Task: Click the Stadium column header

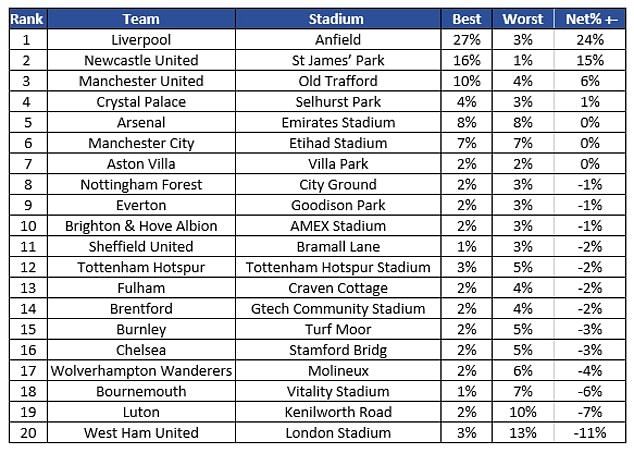Action: click(x=336, y=19)
